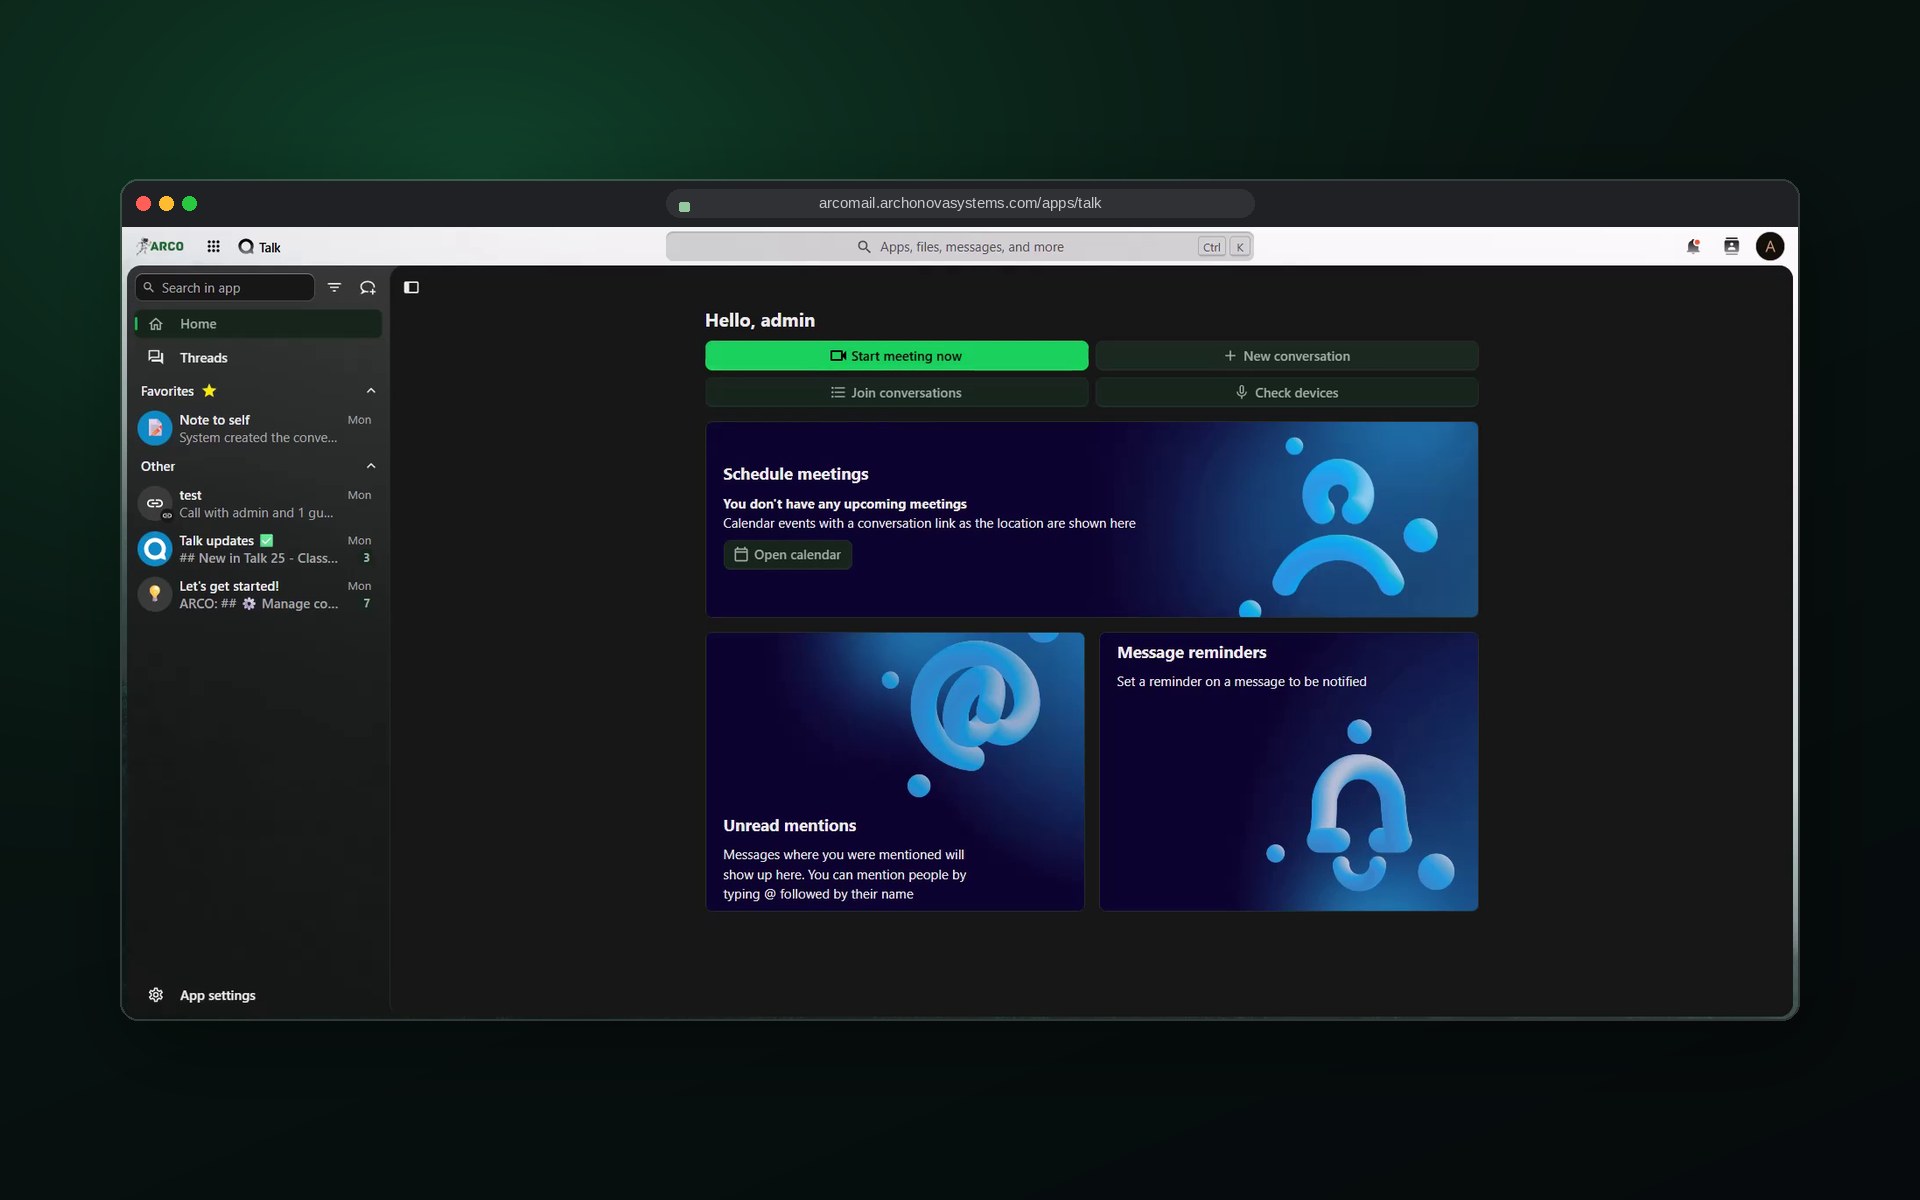This screenshot has height=1200, width=1920.
Task: Click the Home house icon
Action: coord(156,324)
